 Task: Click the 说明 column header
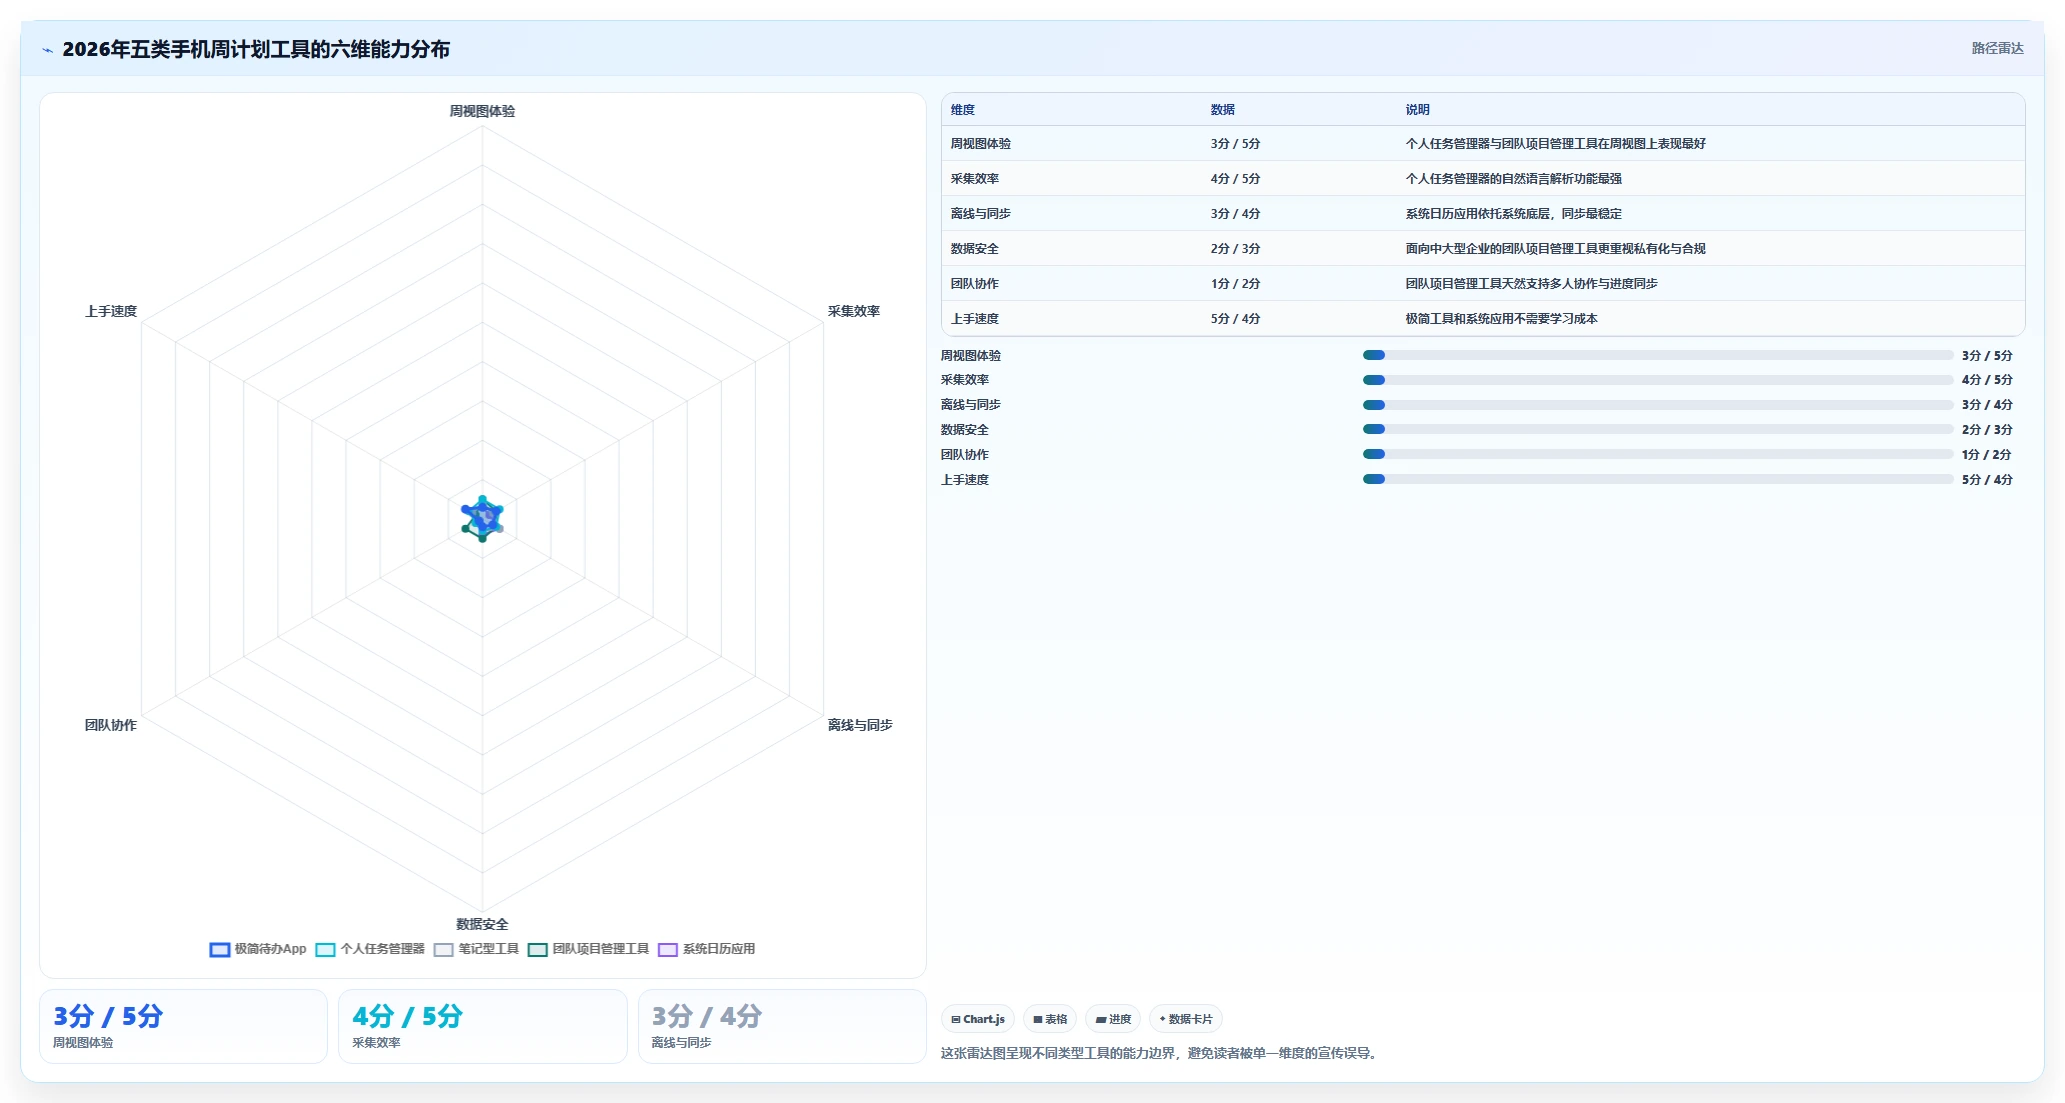[x=1417, y=110]
